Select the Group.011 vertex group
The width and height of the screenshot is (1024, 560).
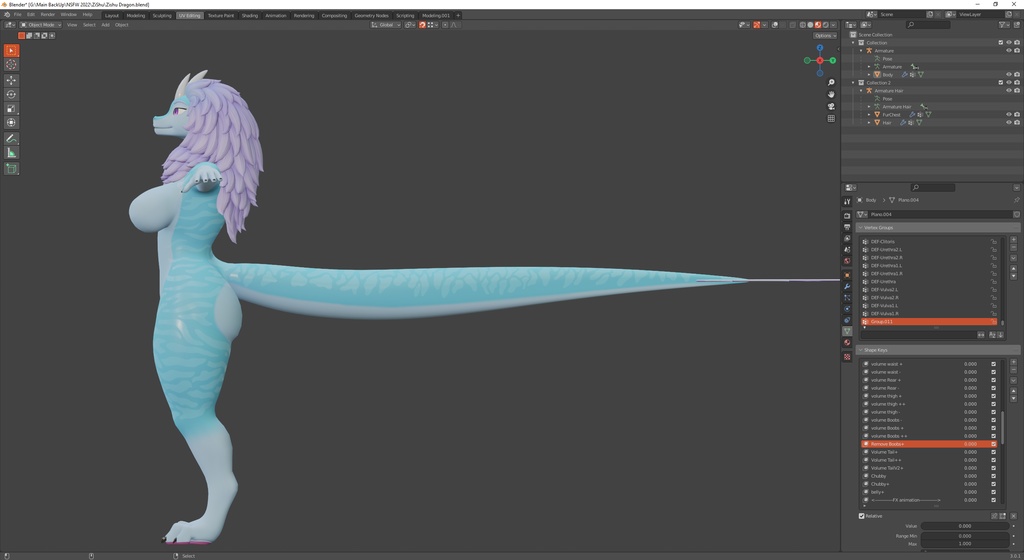pyautogui.click(x=929, y=321)
